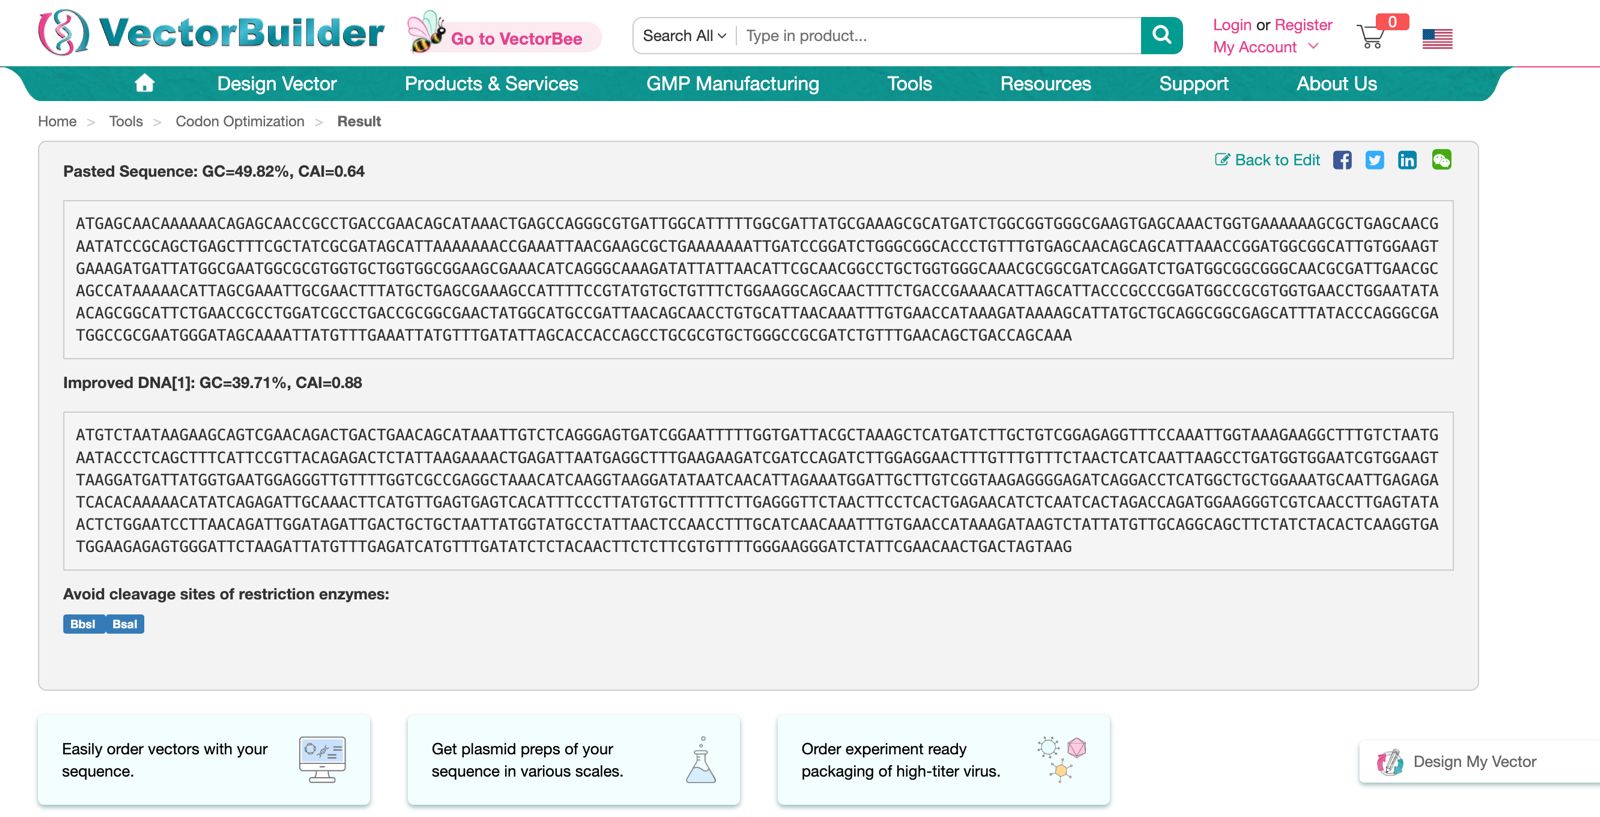This screenshot has width=1600, height=817.
Task: Click the VectorBuilder logo
Action: click(x=211, y=33)
